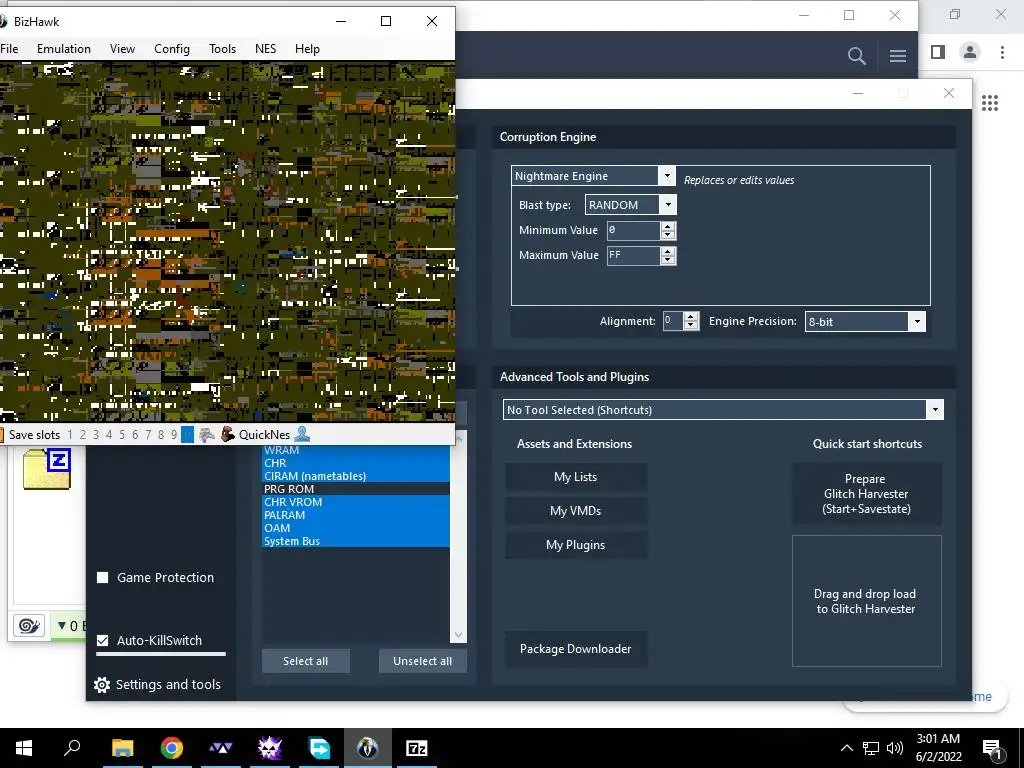Open 7-Zip from the taskbar
1024x768 pixels.
[x=417, y=748]
